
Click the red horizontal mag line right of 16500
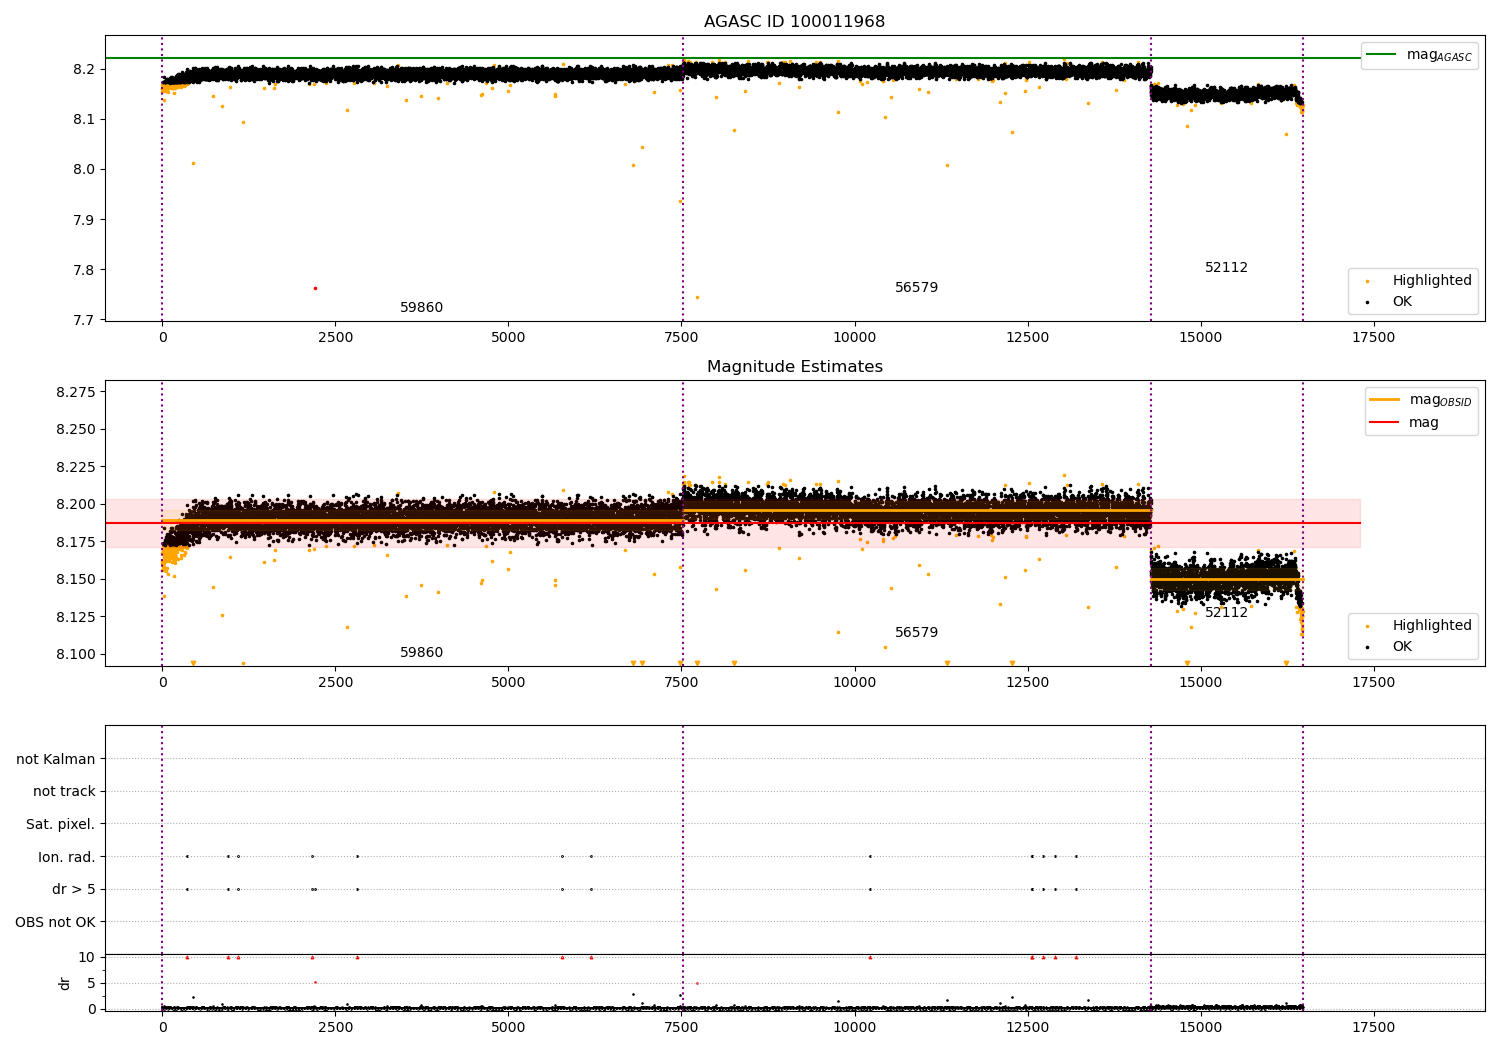(x=1332, y=523)
